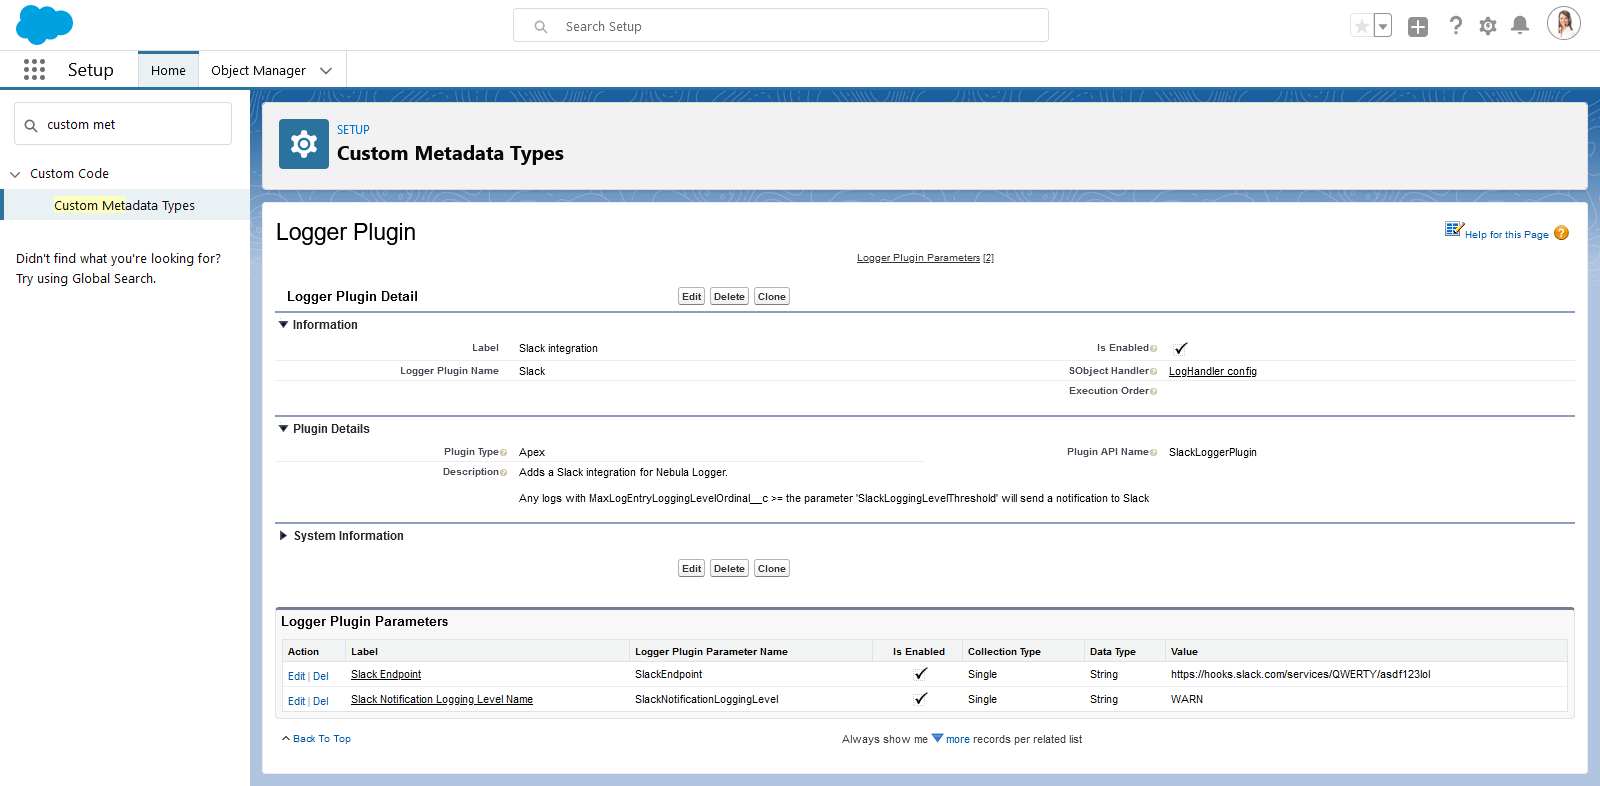Screen dimensions: 1600x786
Task: Click the Collection Type column header
Action: coord(1004,652)
